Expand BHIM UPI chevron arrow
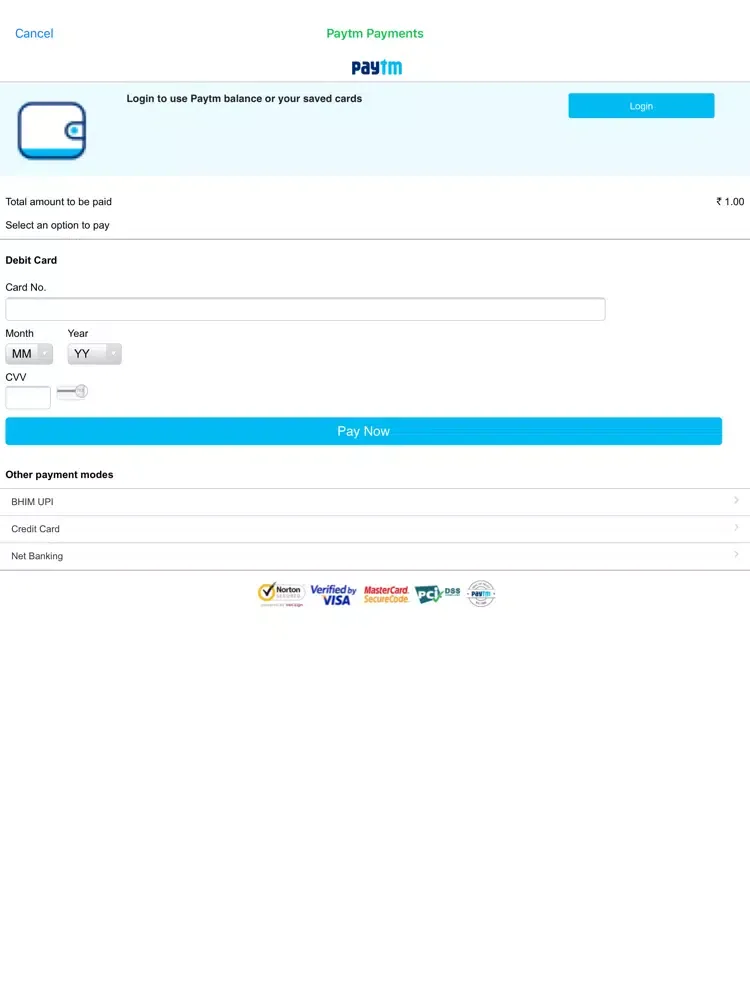Viewport: 750px width, 1000px height. 736,500
